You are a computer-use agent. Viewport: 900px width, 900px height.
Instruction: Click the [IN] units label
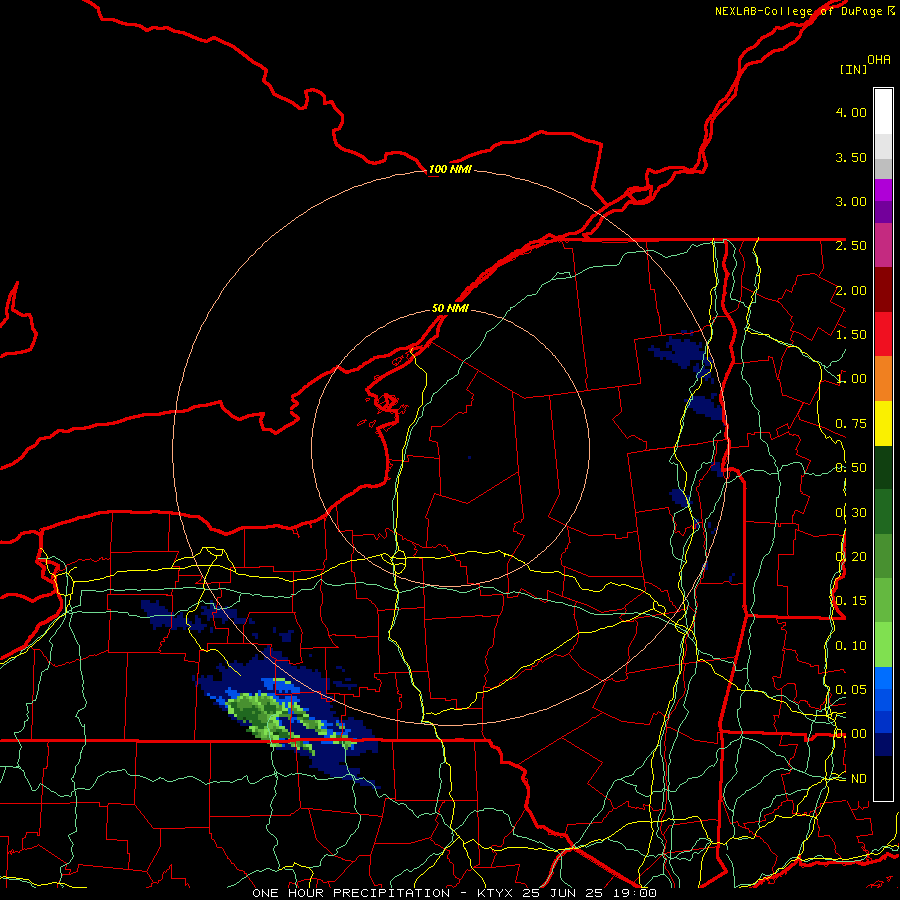853,69
